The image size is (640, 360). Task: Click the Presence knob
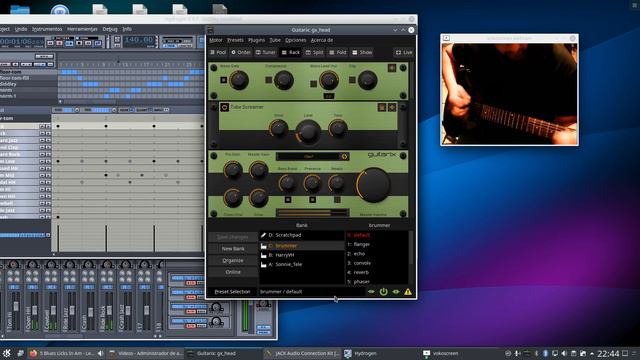click(312, 184)
